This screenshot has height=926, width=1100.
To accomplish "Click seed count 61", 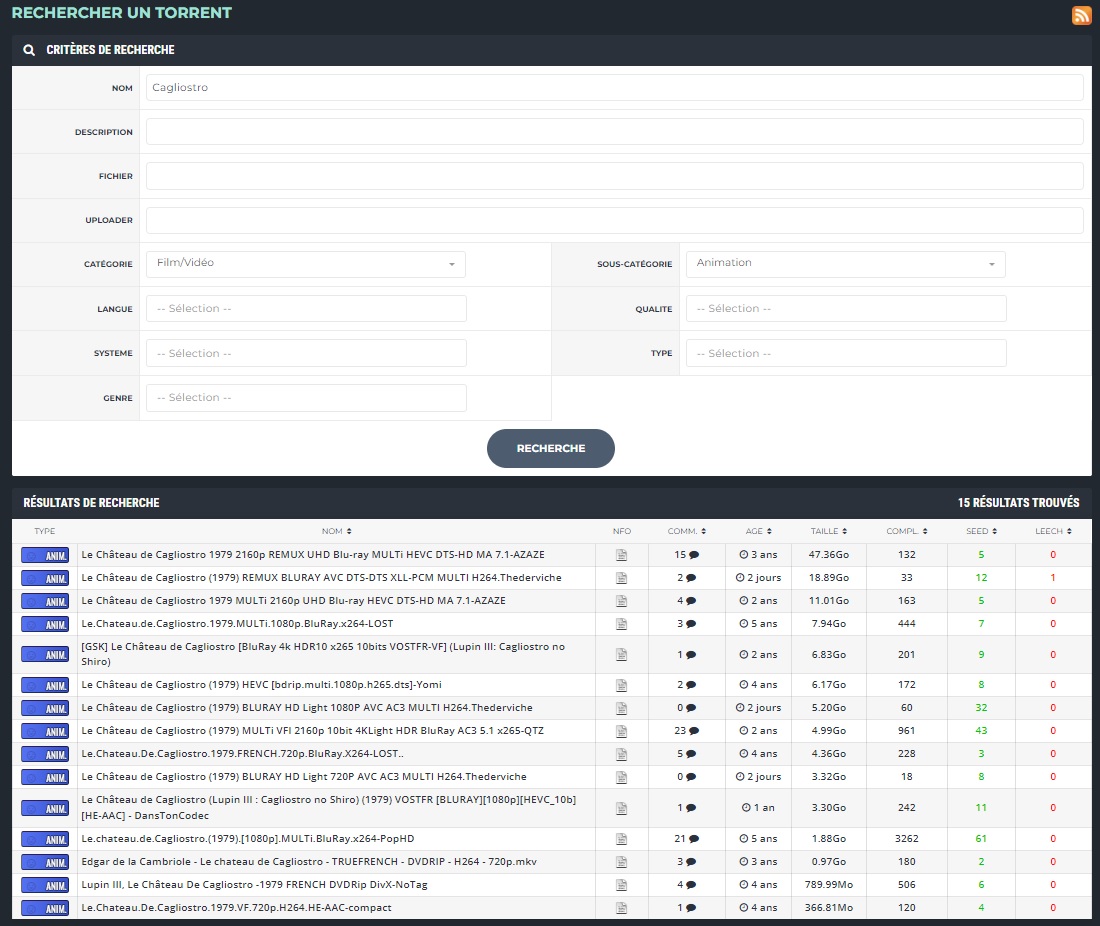I will pyautogui.click(x=981, y=838).
